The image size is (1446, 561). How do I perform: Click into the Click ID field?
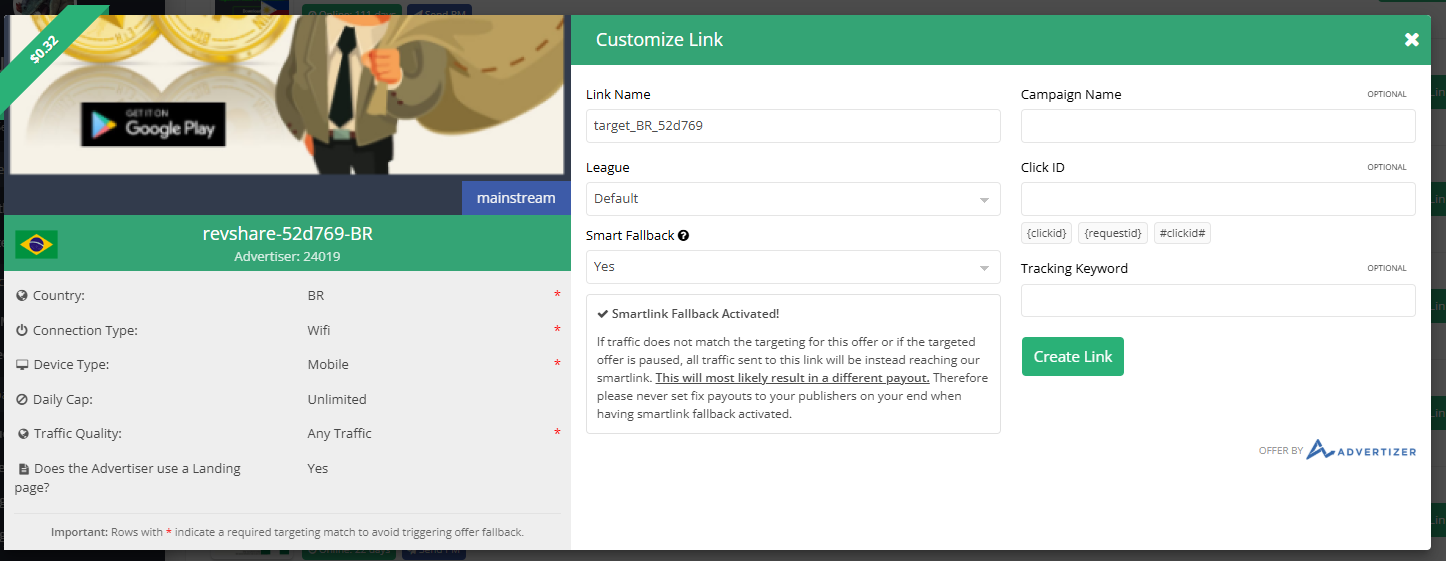tap(1217, 199)
